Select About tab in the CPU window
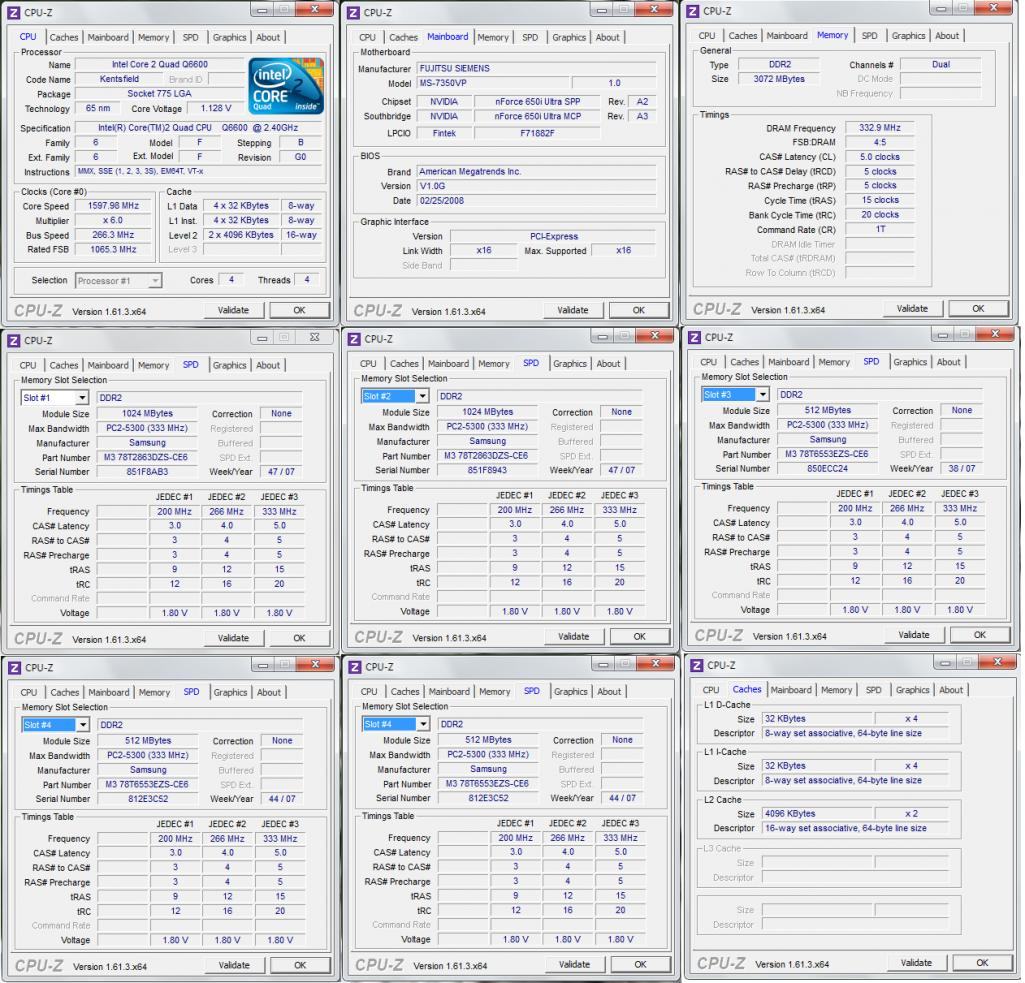This screenshot has width=1025, height=983. pos(267,37)
